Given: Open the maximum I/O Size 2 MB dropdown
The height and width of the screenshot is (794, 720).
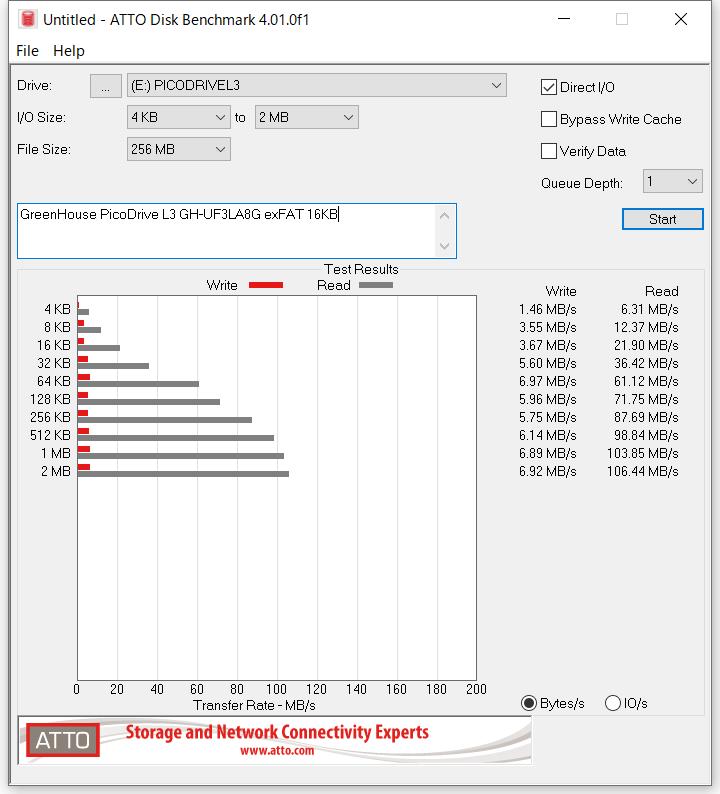Looking at the screenshot, I should 306,117.
